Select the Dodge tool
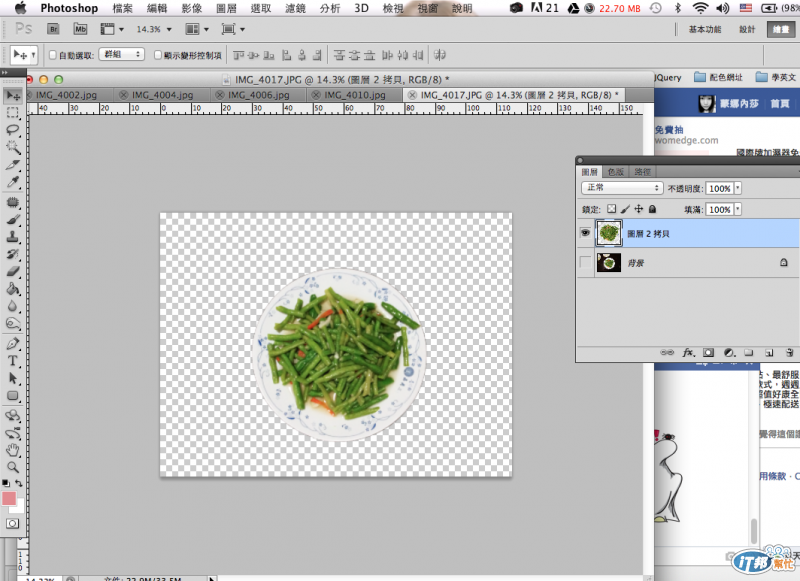The image size is (800, 581). (13, 323)
